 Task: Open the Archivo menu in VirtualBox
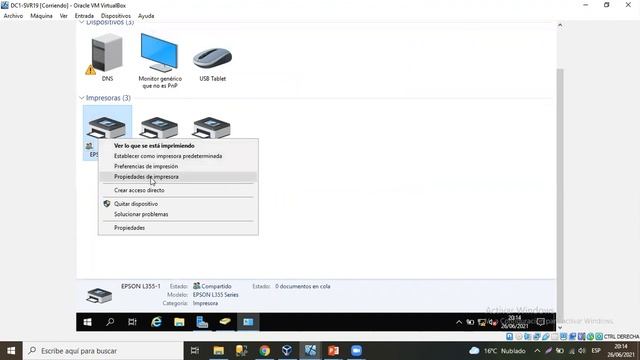click(x=13, y=16)
